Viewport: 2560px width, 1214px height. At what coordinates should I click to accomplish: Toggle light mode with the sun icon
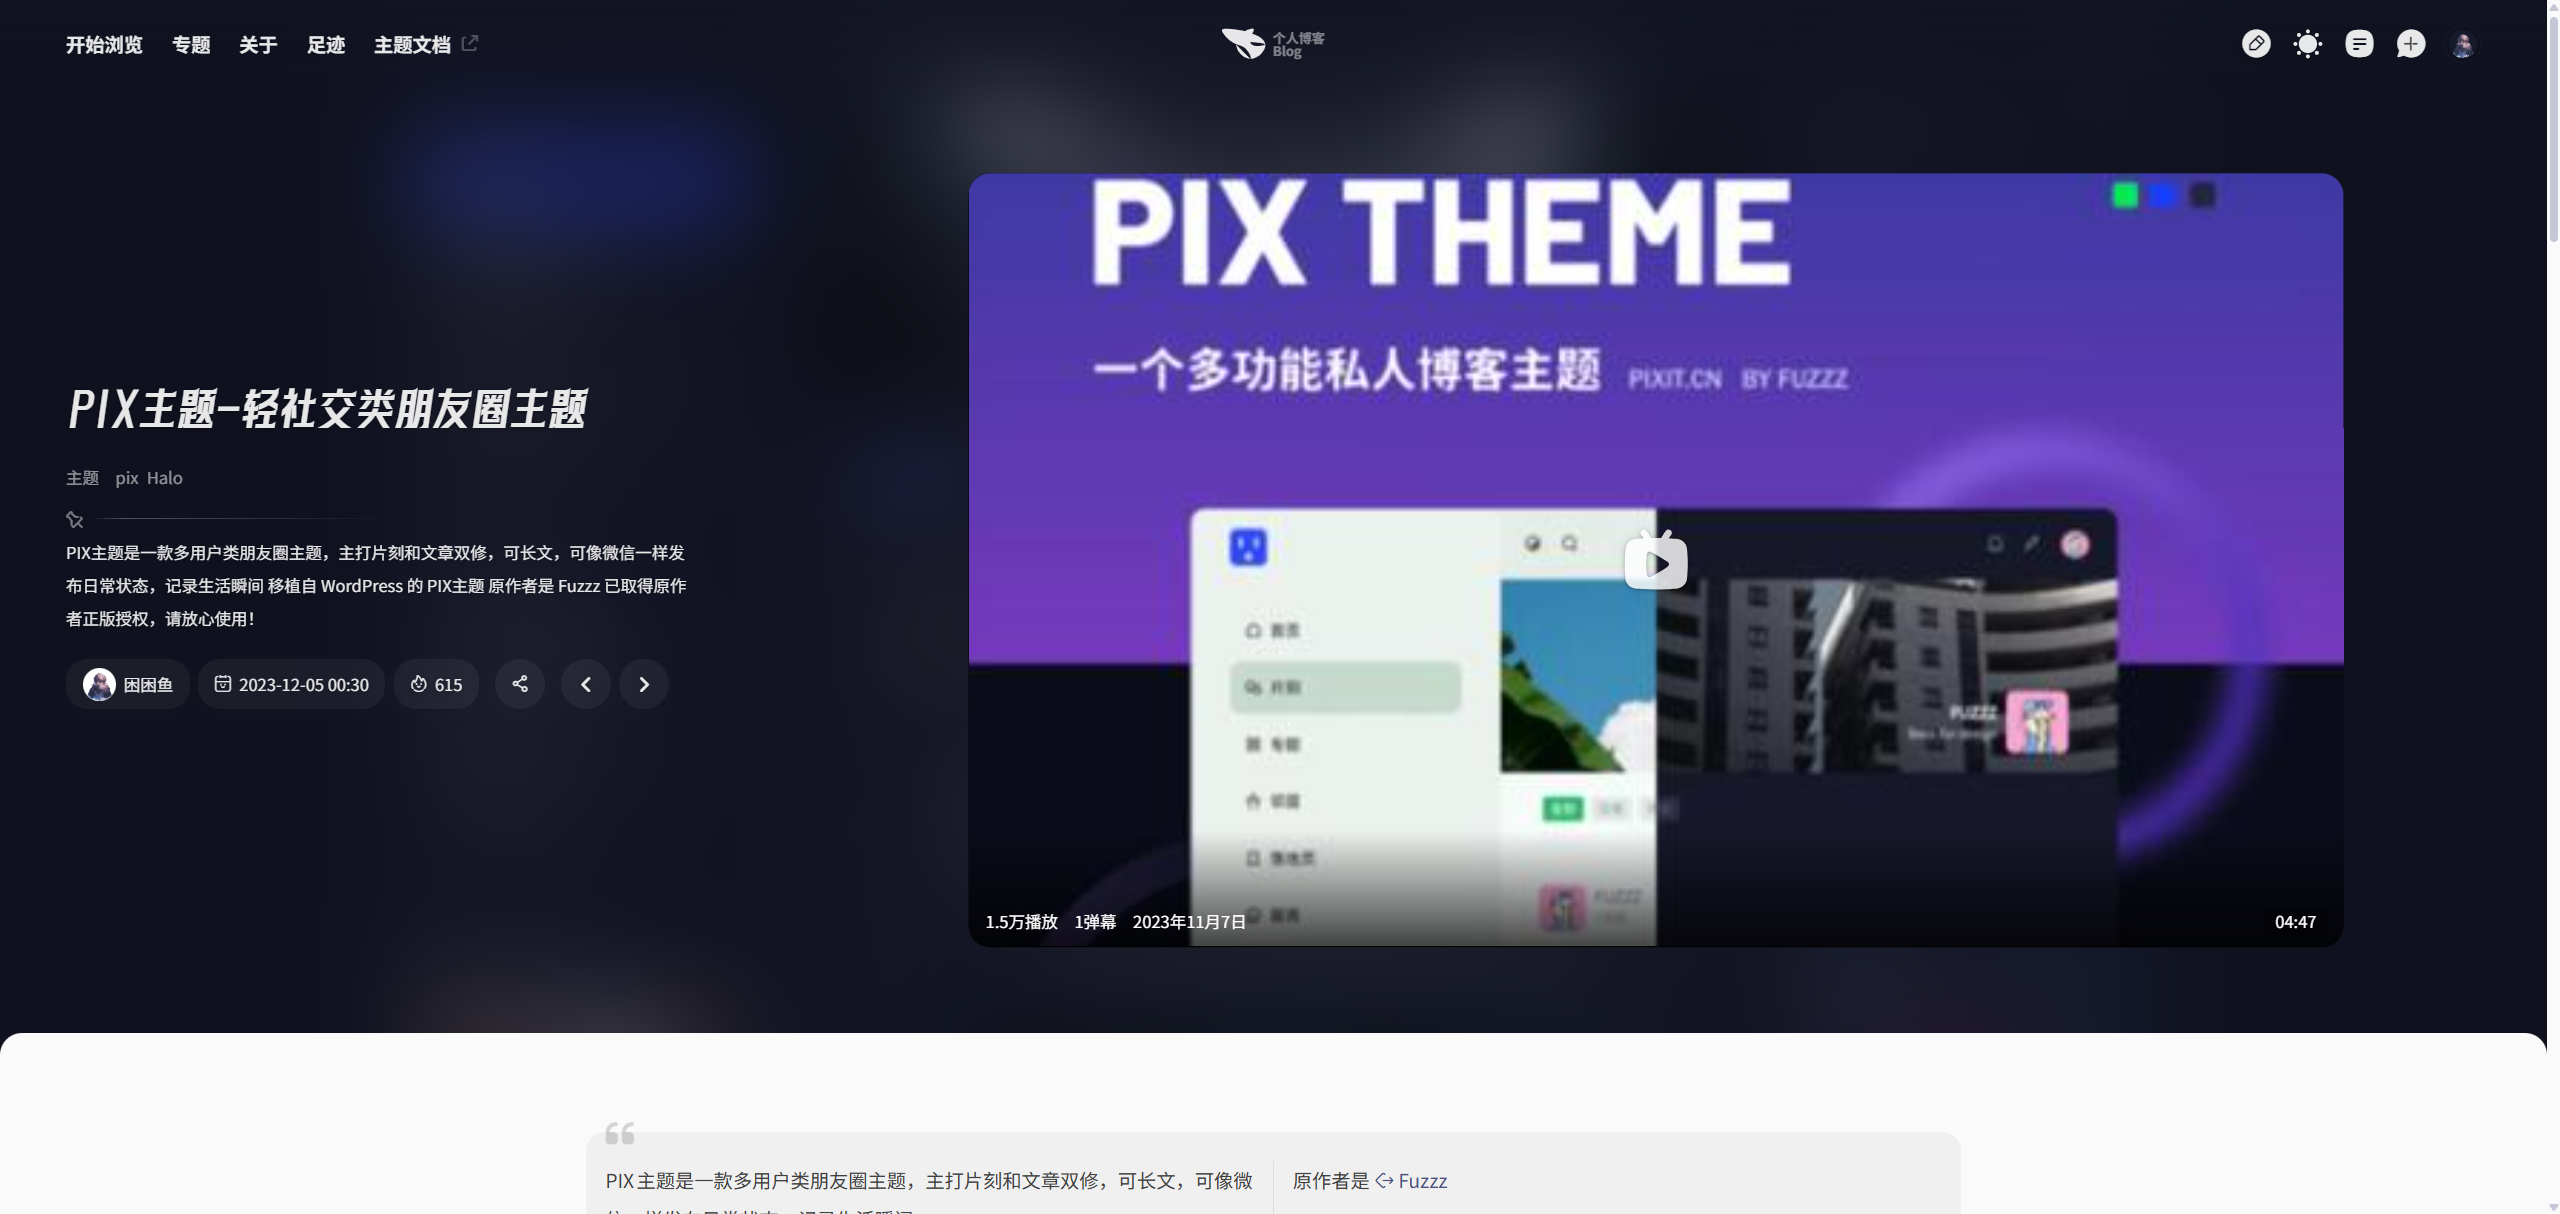[x=2308, y=44]
